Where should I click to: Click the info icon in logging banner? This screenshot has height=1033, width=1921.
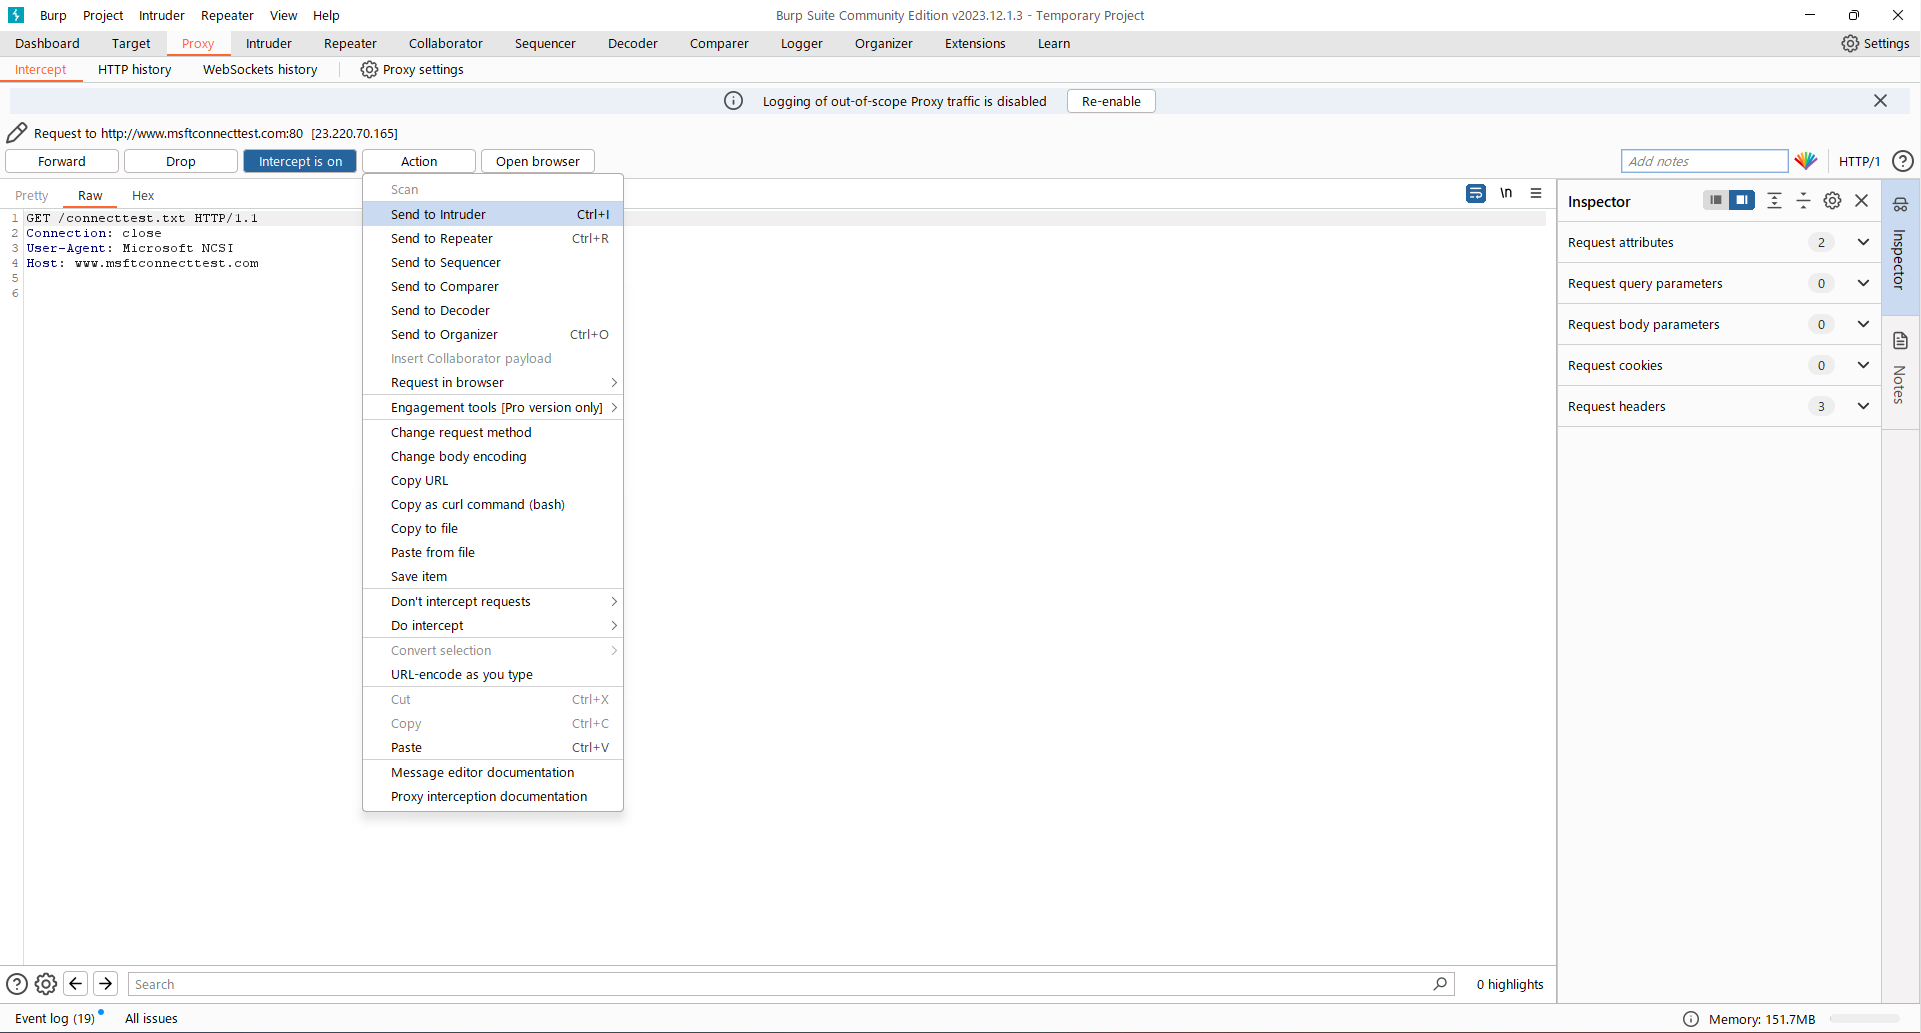[733, 101]
